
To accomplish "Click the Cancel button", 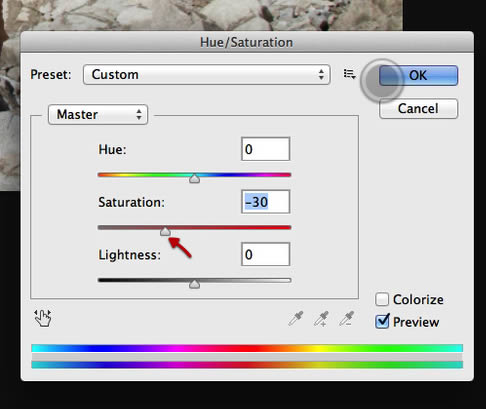I will pos(418,109).
